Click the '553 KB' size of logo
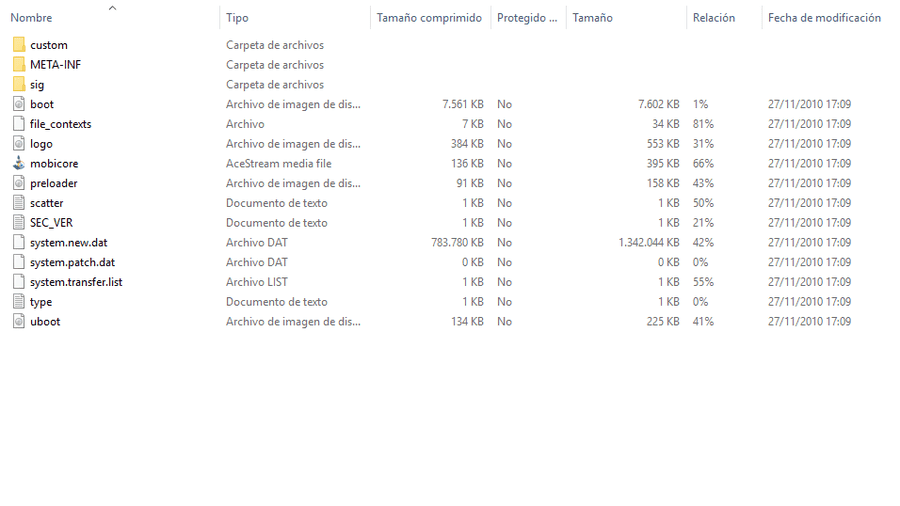This screenshot has width=900, height=506. pos(663,144)
